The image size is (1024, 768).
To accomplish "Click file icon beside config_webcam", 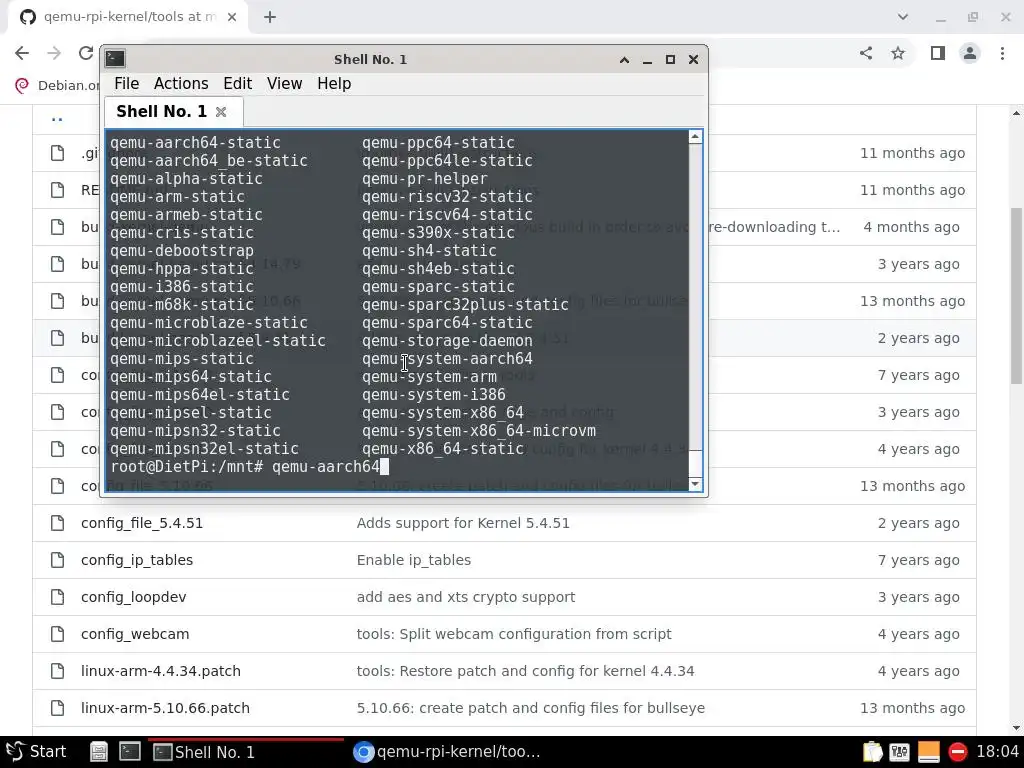I will point(57,634).
